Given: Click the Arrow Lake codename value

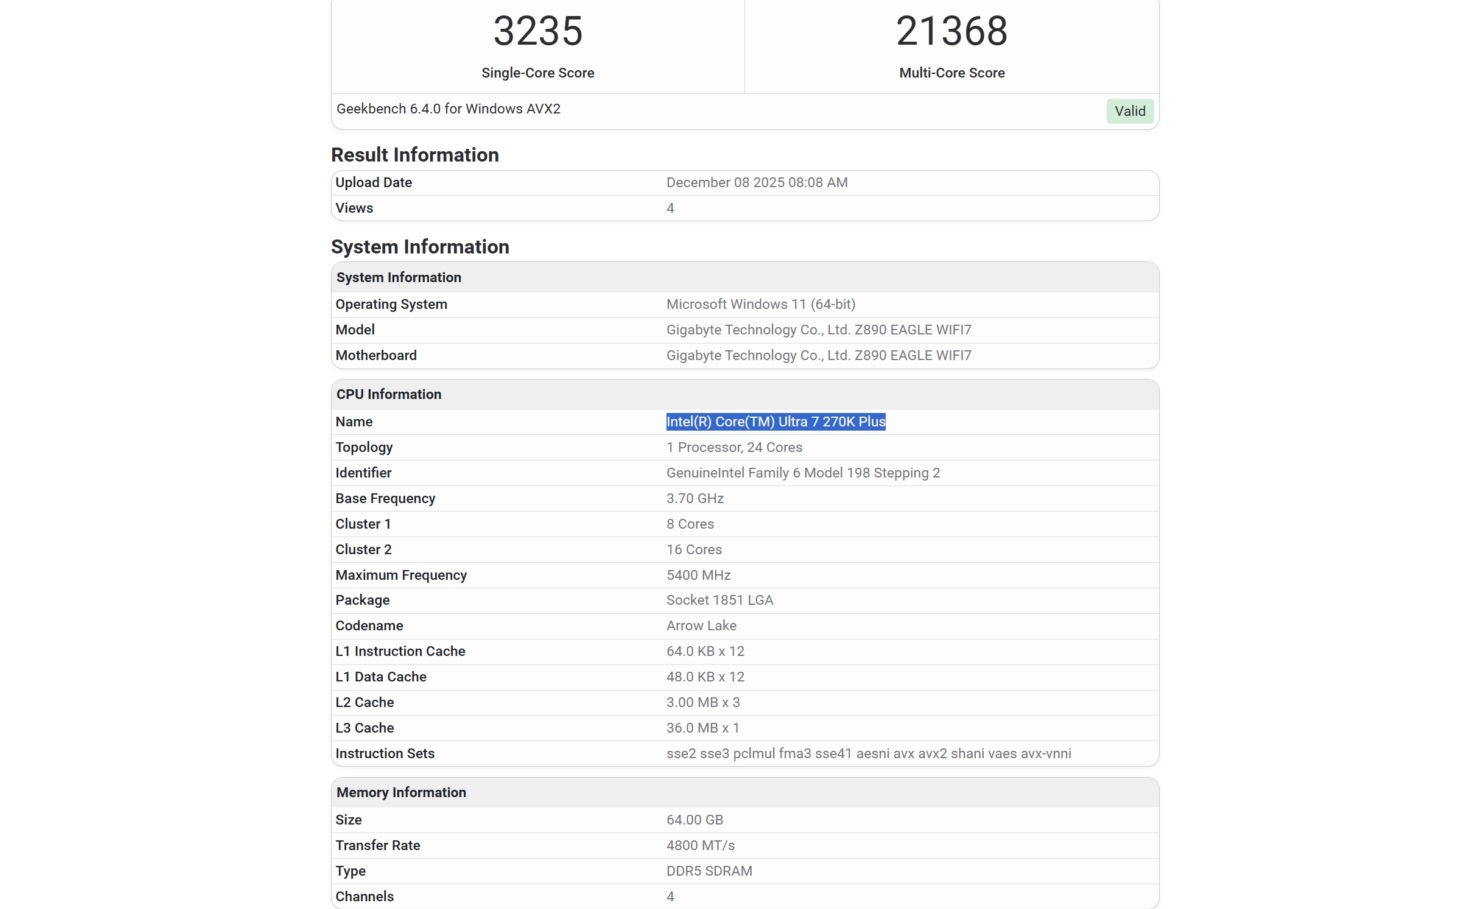Looking at the screenshot, I should pyautogui.click(x=701, y=626).
